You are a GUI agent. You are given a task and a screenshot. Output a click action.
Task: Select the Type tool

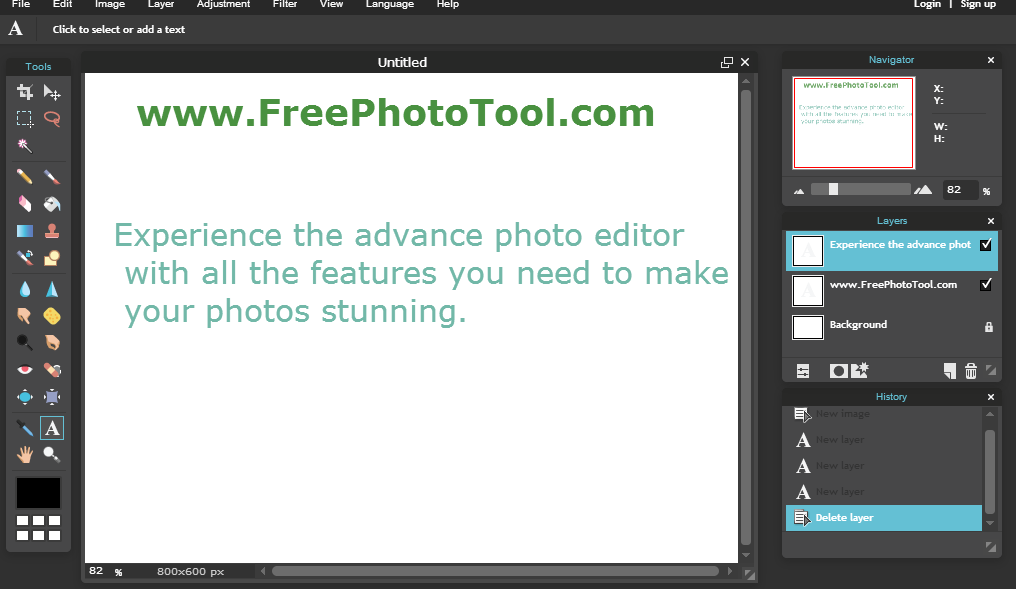point(52,427)
